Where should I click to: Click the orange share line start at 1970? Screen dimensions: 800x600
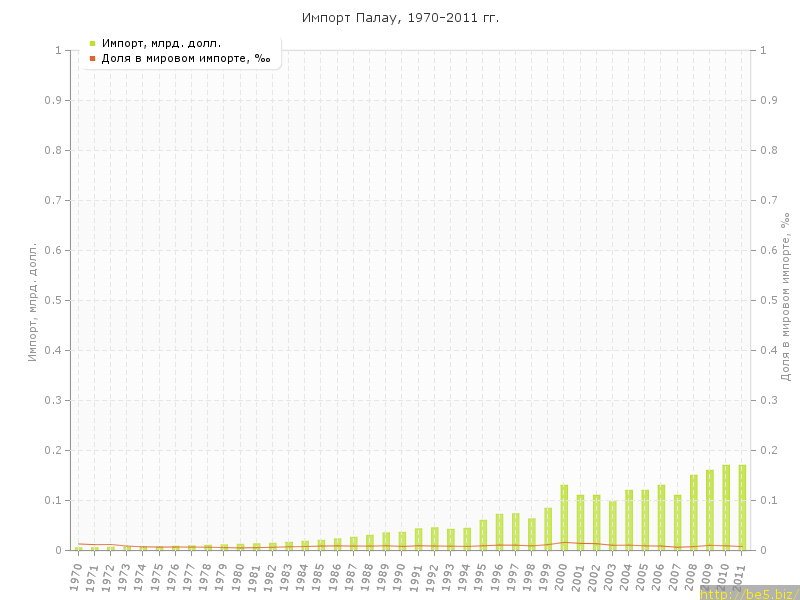(79, 543)
